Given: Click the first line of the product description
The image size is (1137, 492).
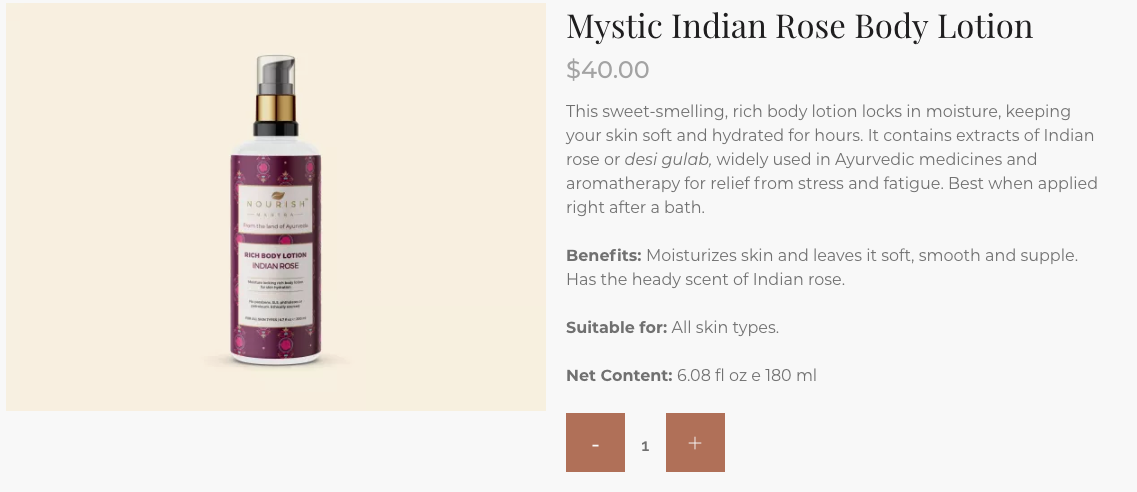Looking at the screenshot, I should coord(818,111).
